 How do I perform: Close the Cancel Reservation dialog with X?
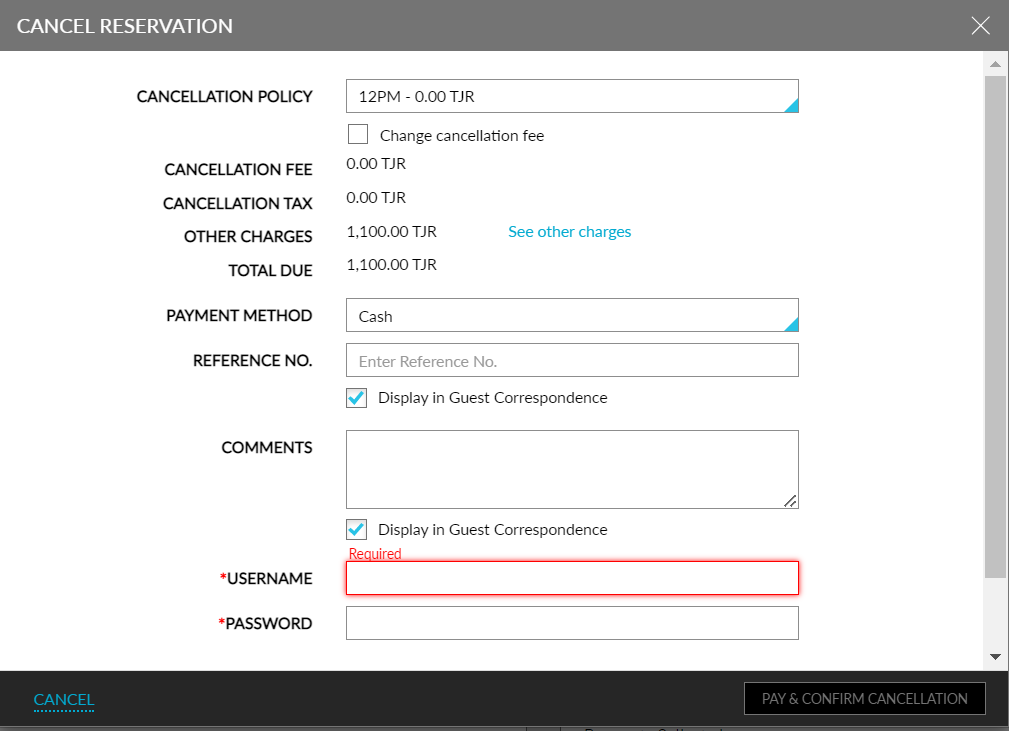pos(980,26)
